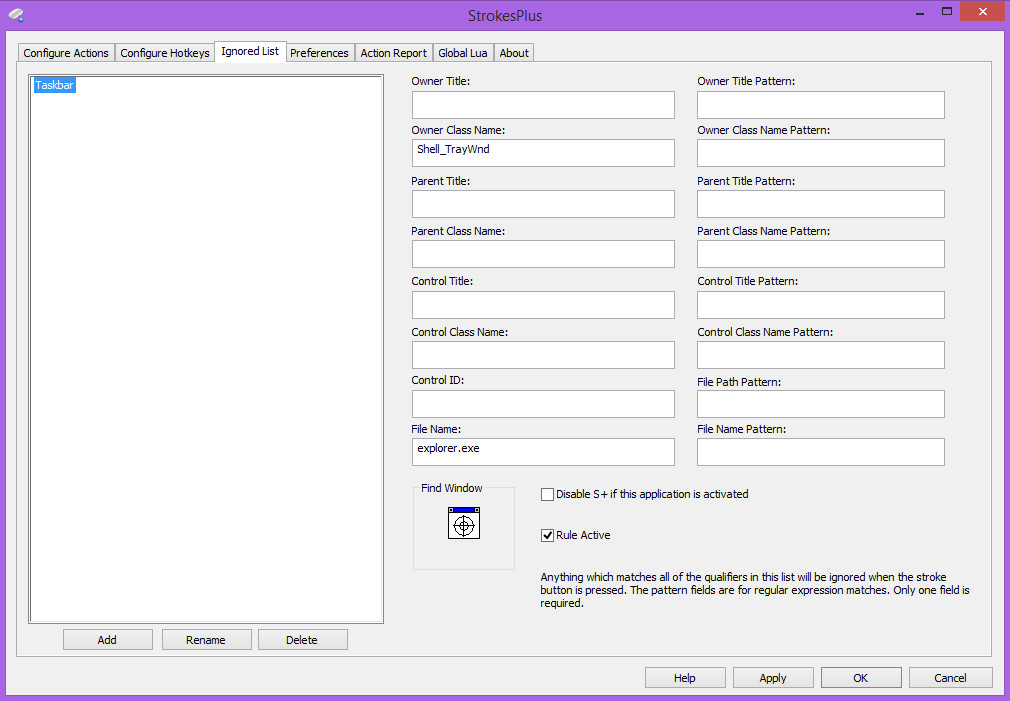Cancel the settings dialog
Screen dimensions: 1010x701
(950, 678)
